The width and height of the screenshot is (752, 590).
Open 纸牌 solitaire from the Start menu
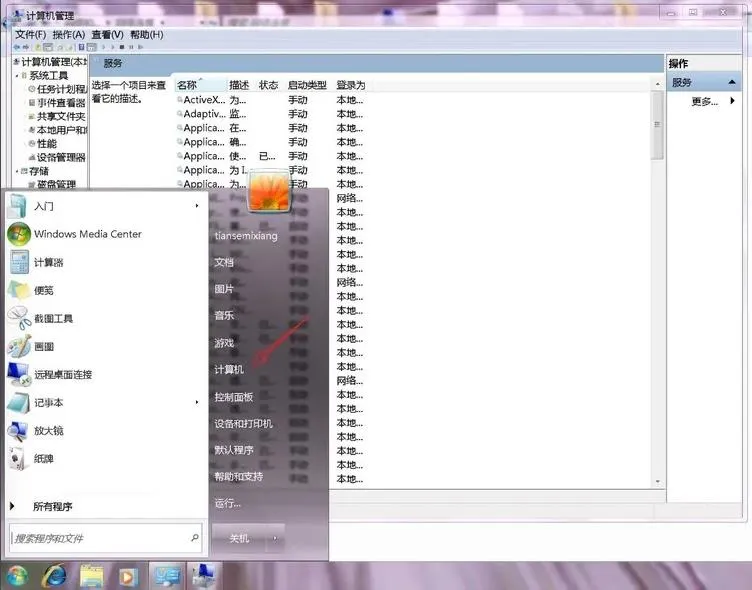click(x=106, y=459)
